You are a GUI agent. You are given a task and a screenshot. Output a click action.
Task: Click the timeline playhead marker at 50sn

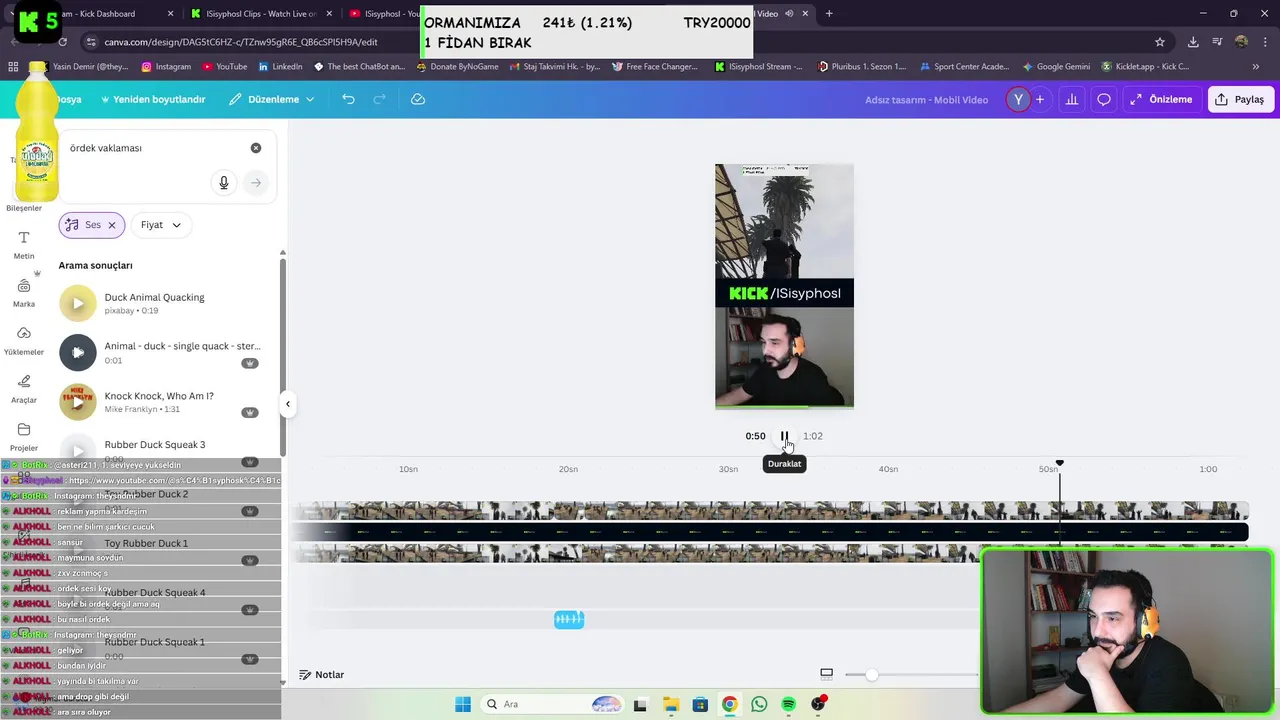tap(1059, 464)
